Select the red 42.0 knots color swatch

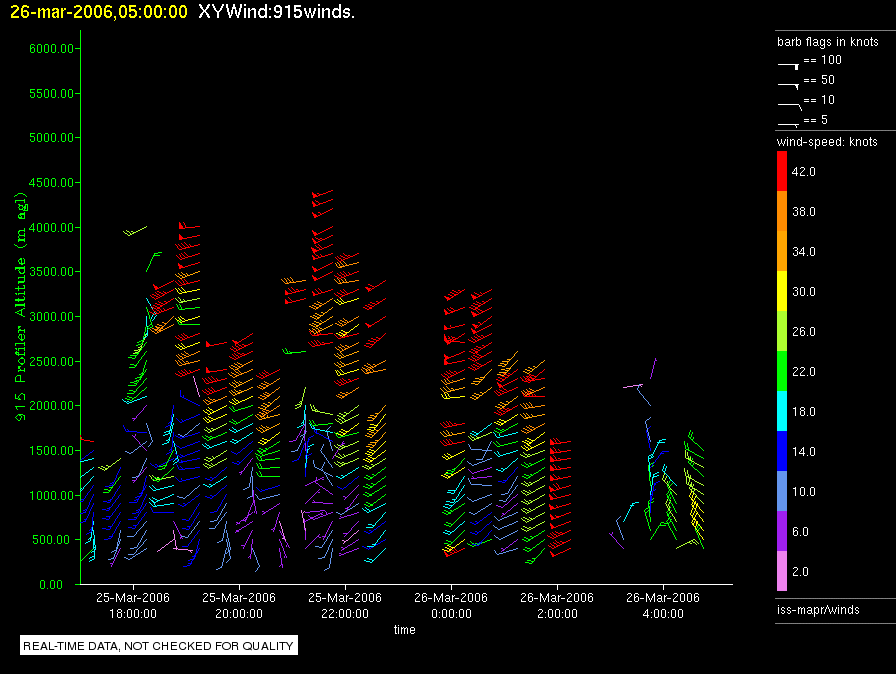(x=783, y=172)
